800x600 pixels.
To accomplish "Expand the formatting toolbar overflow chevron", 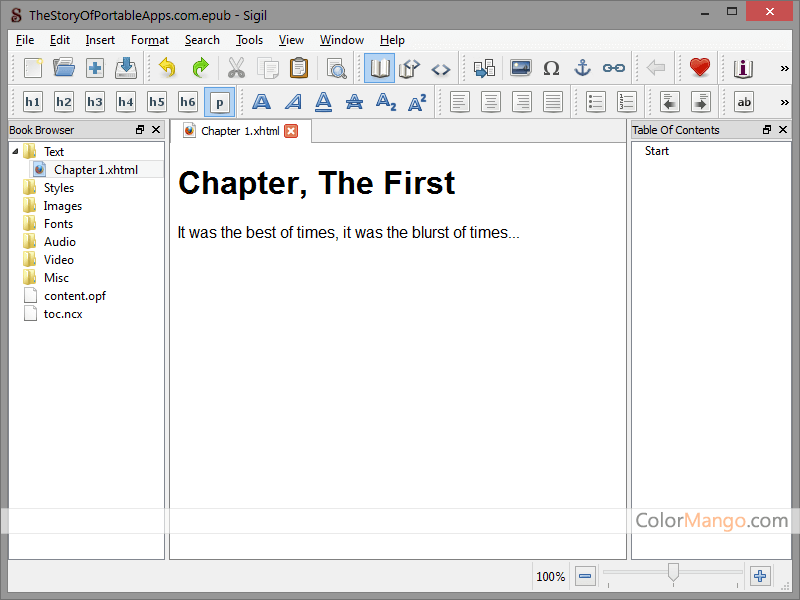I will coord(784,101).
